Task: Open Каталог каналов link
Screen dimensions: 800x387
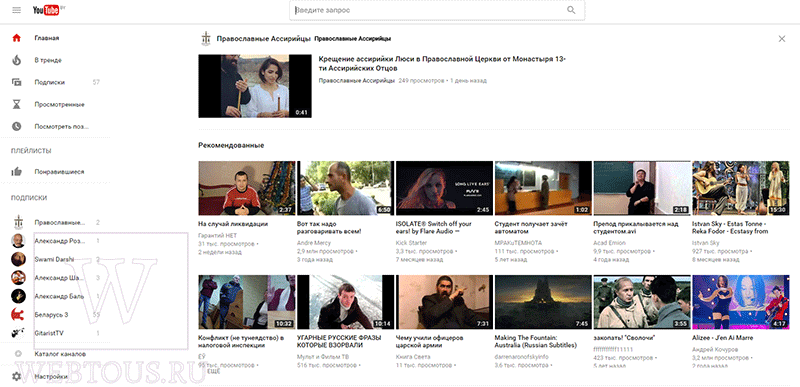Action: (x=60, y=354)
